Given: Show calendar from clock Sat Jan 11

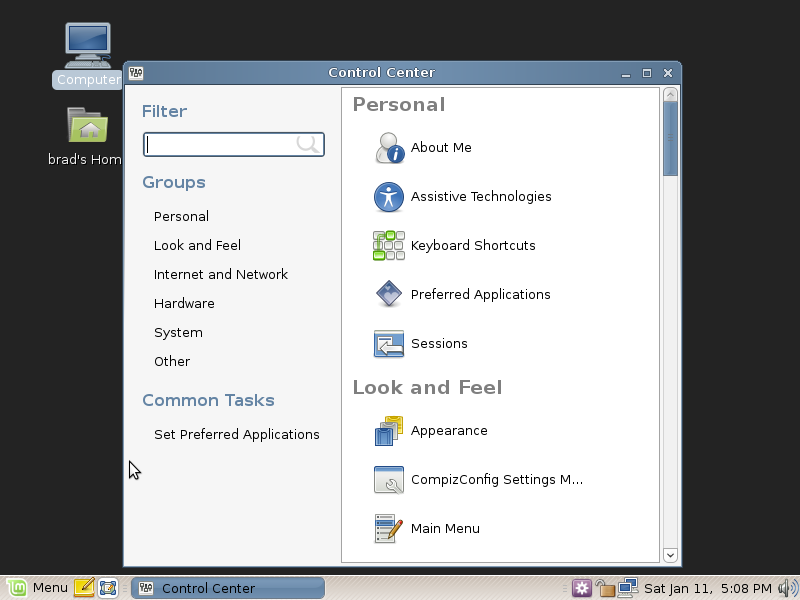Looking at the screenshot, I should 708,588.
